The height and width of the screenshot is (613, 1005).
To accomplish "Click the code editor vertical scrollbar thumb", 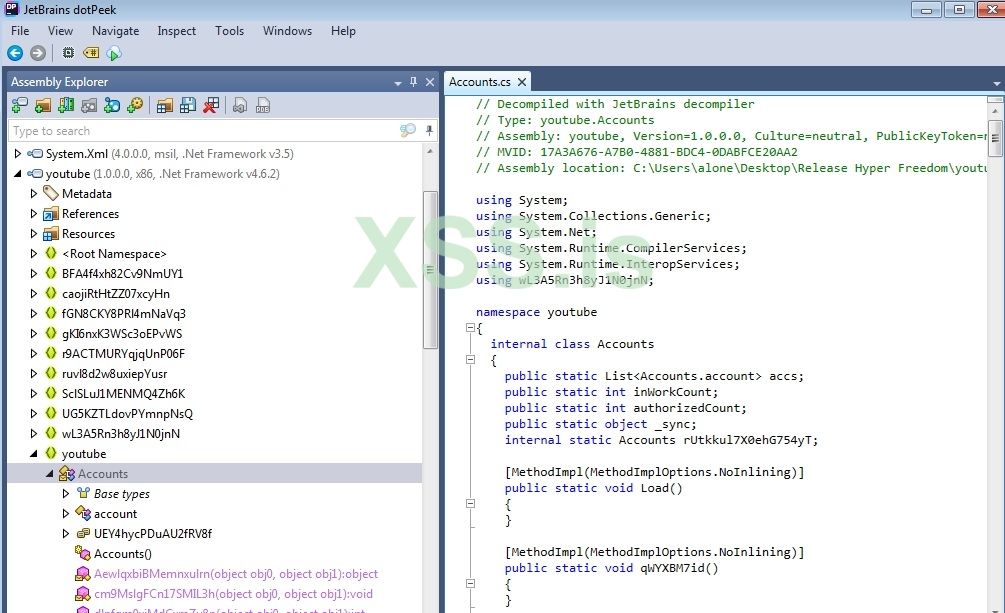I will click(x=995, y=137).
